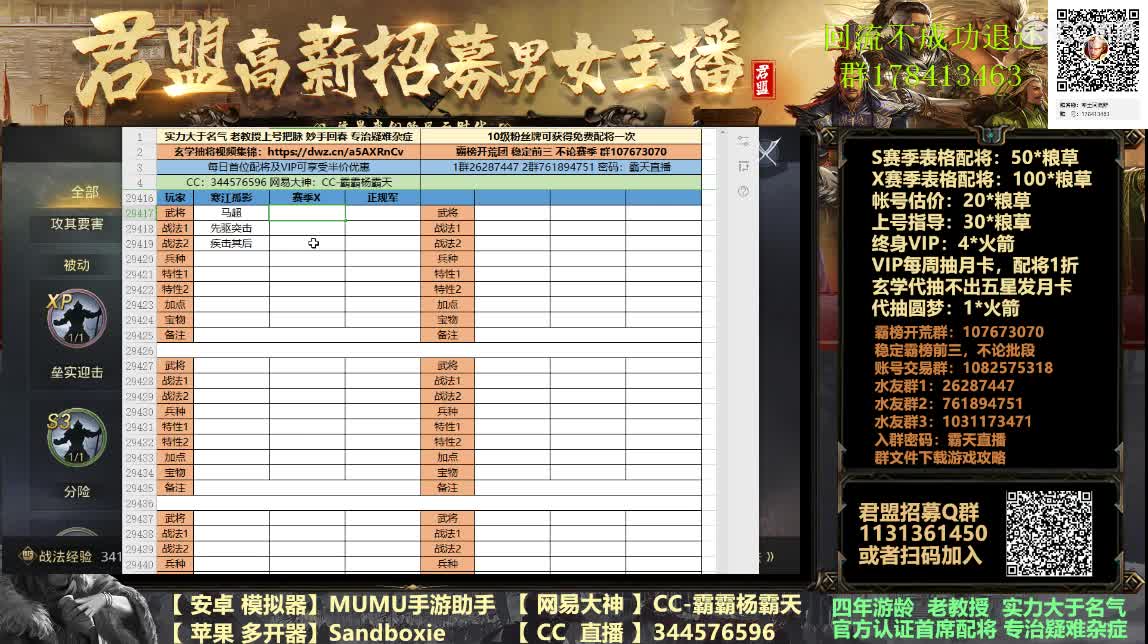Select the cell containing 疾击其后
Screen dimensions: 1148x644
click(231, 244)
